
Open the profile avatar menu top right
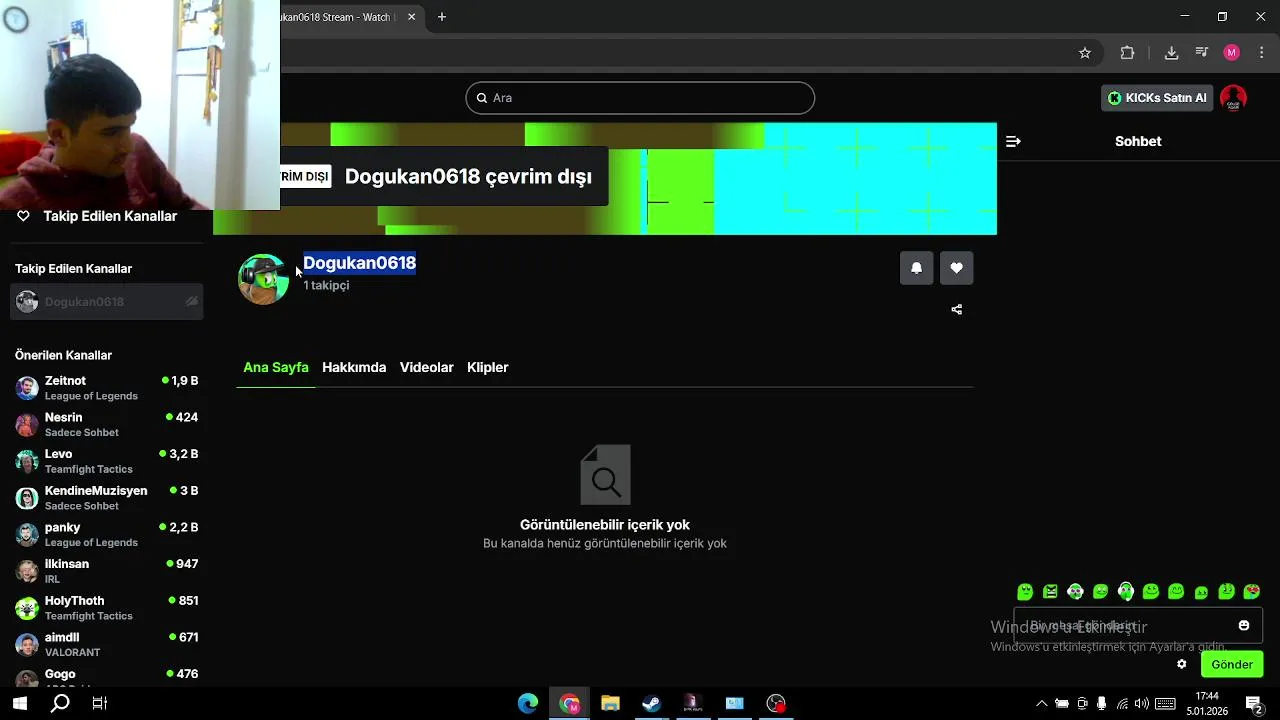point(1234,98)
